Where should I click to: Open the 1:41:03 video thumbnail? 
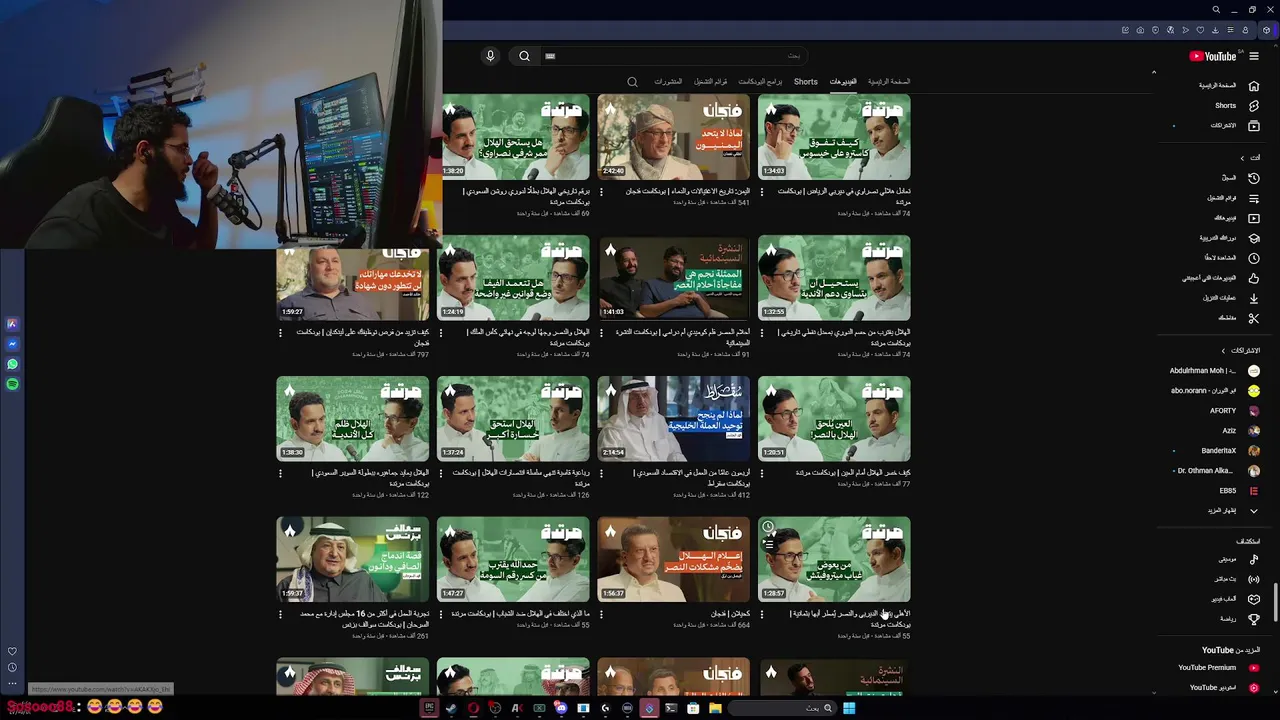pos(673,278)
